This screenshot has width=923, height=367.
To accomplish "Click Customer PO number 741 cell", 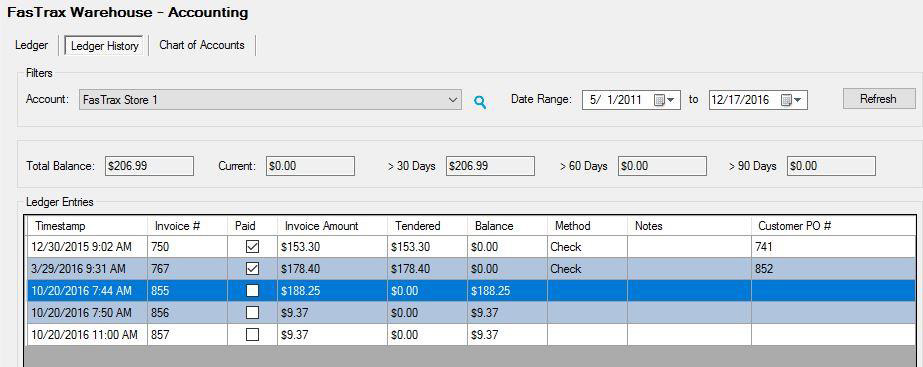I will (x=834, y=247).
